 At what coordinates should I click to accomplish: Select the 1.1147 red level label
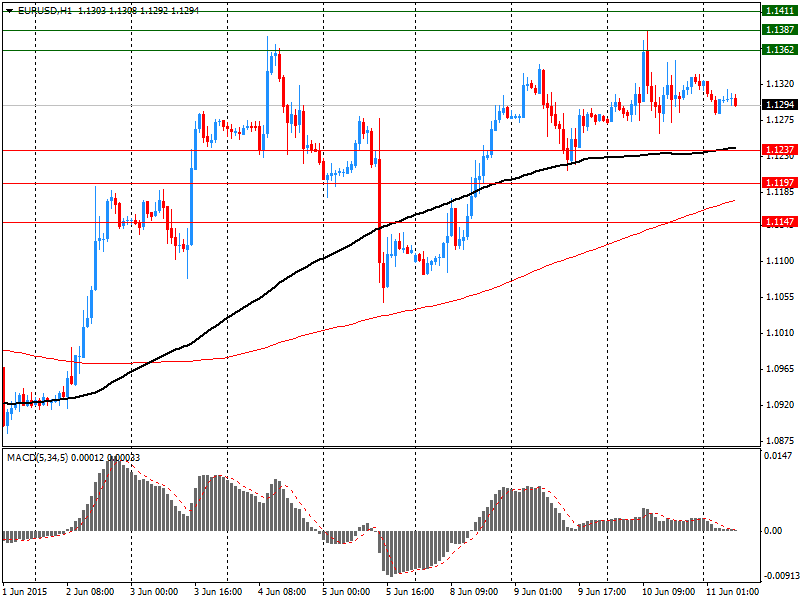[780, 222]
